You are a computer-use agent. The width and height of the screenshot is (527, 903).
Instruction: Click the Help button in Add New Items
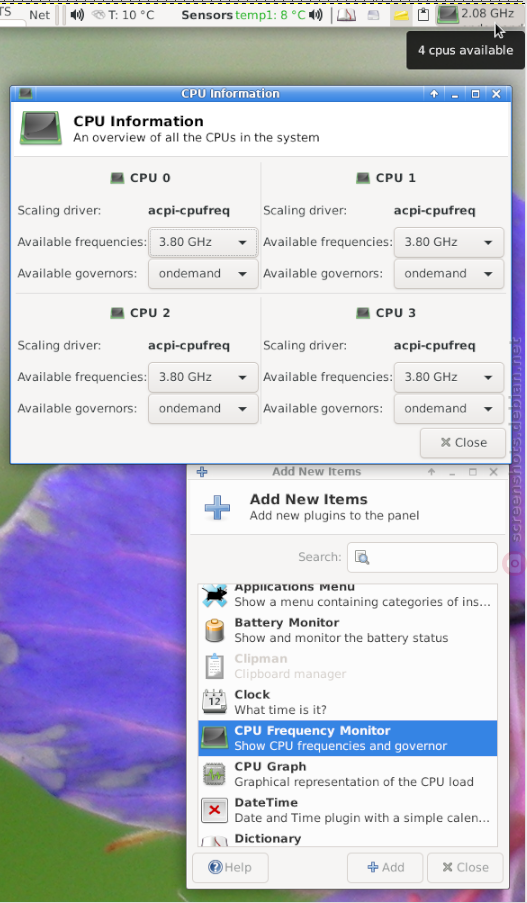point(230,867)
